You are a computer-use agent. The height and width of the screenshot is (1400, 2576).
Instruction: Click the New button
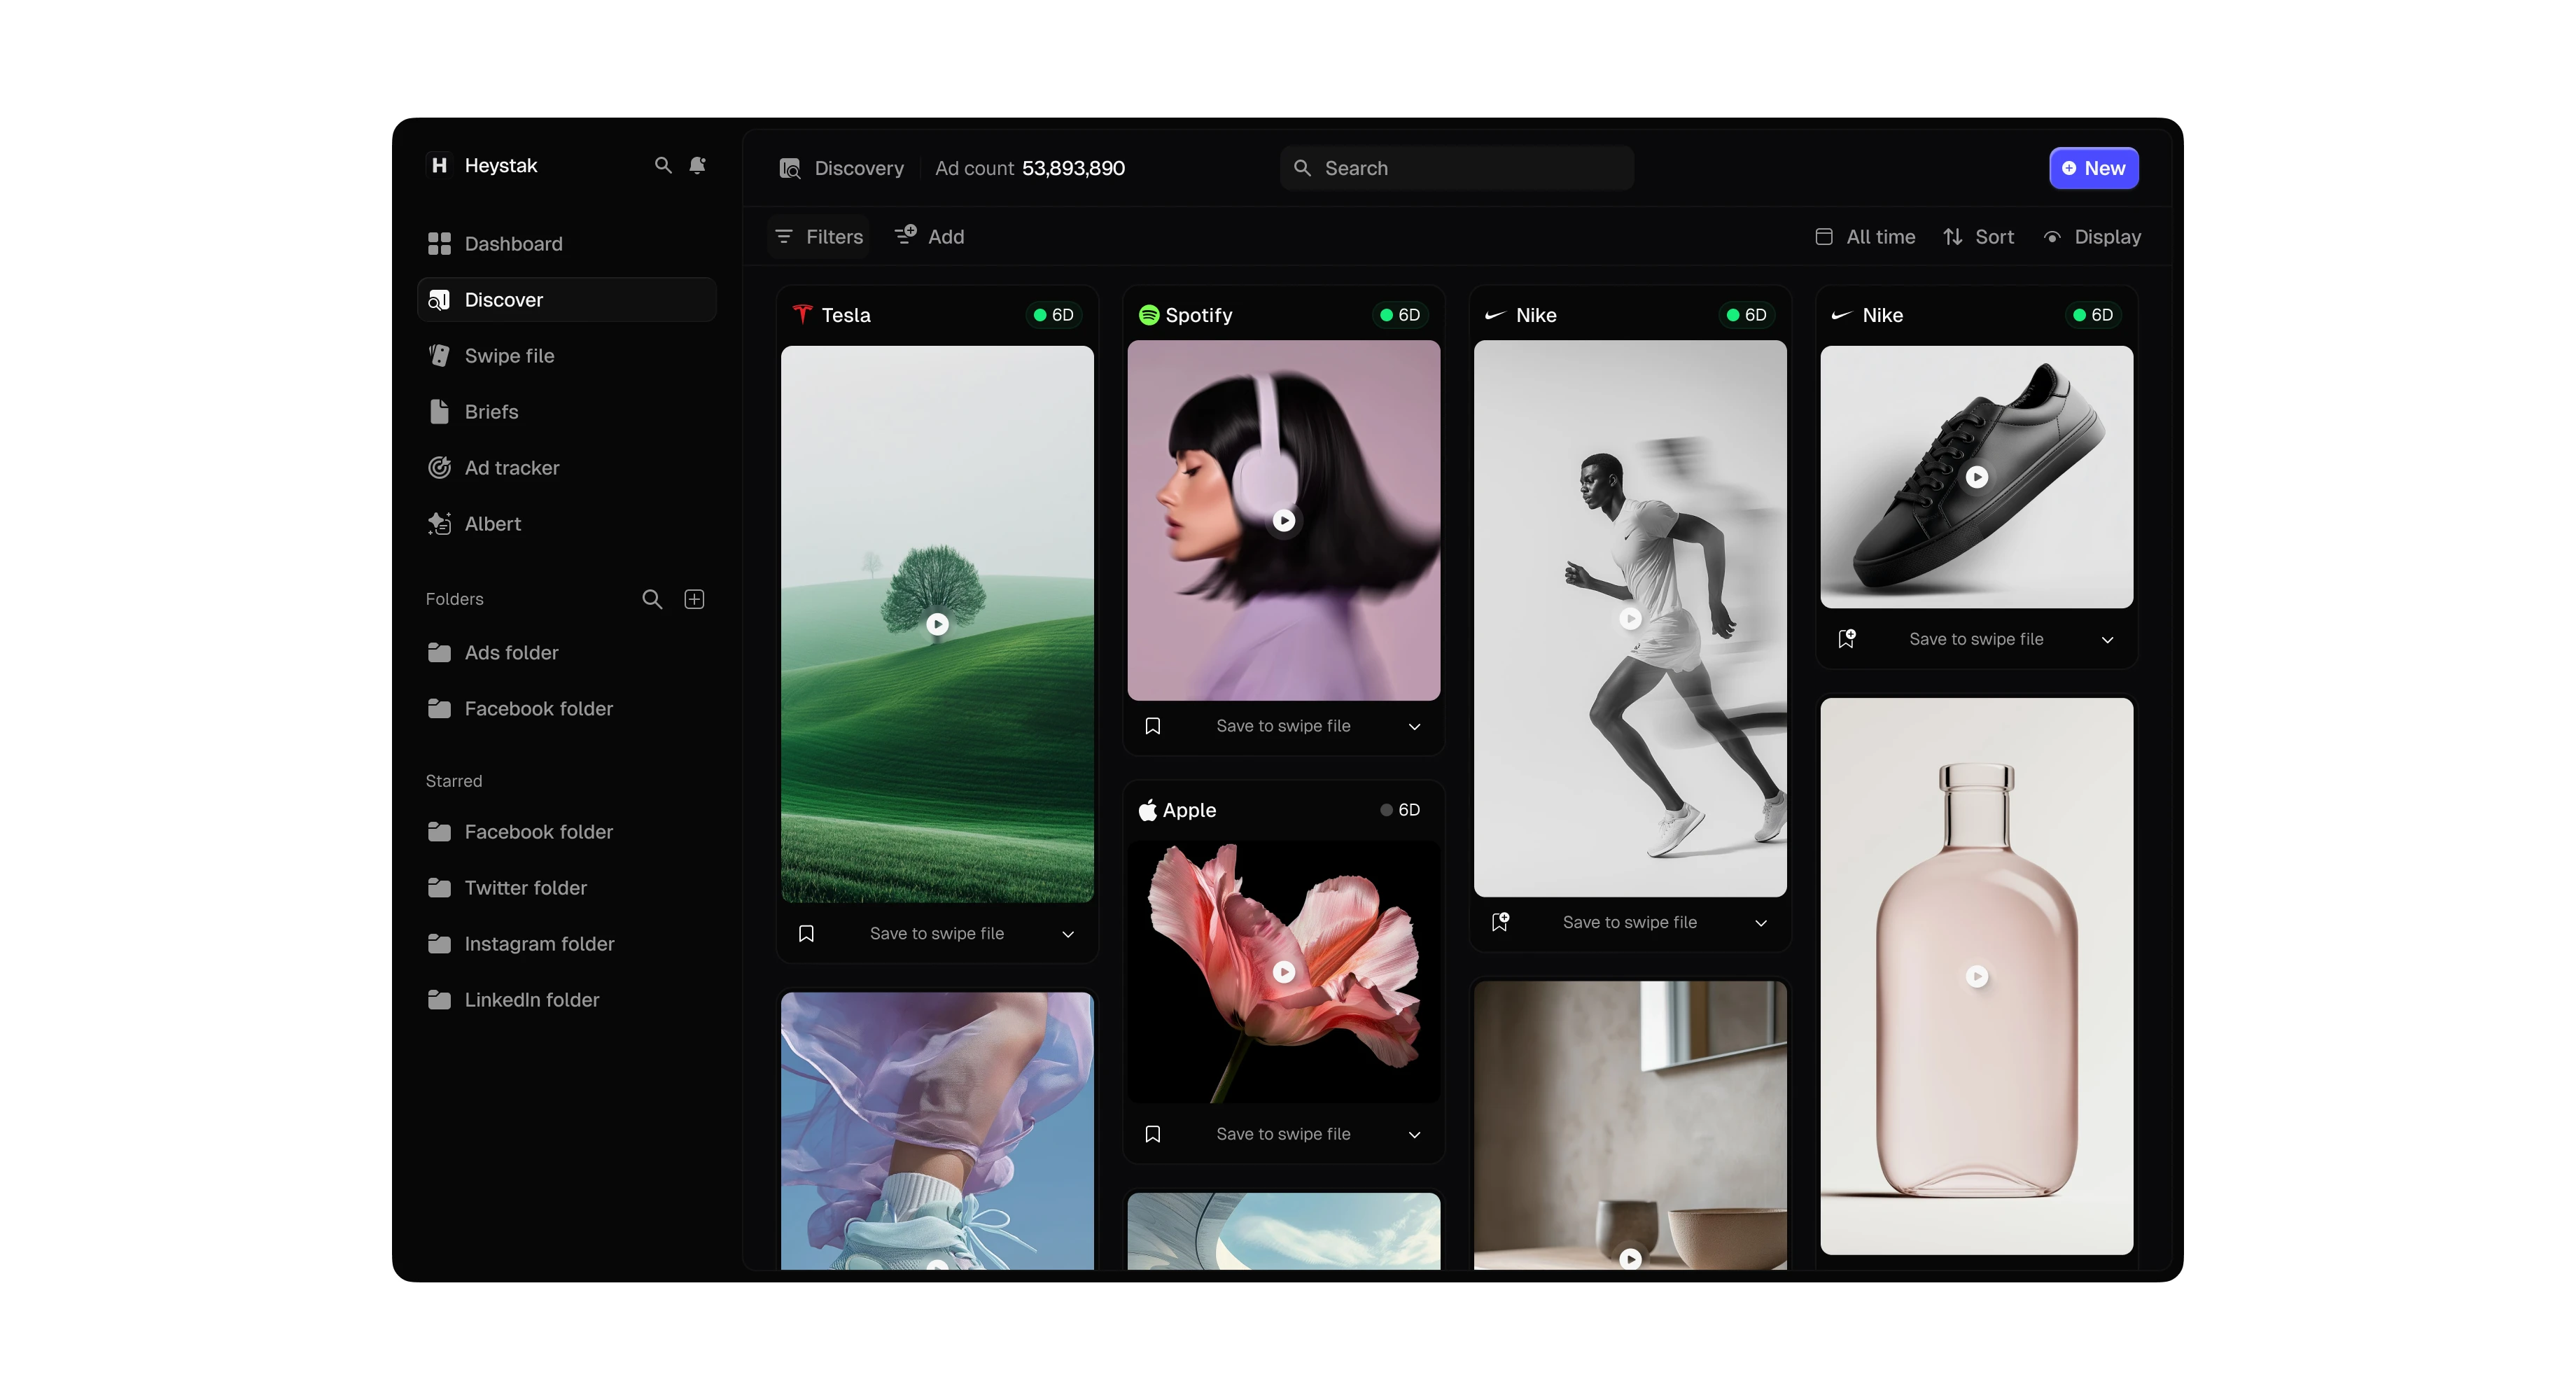pos(2093,168)
